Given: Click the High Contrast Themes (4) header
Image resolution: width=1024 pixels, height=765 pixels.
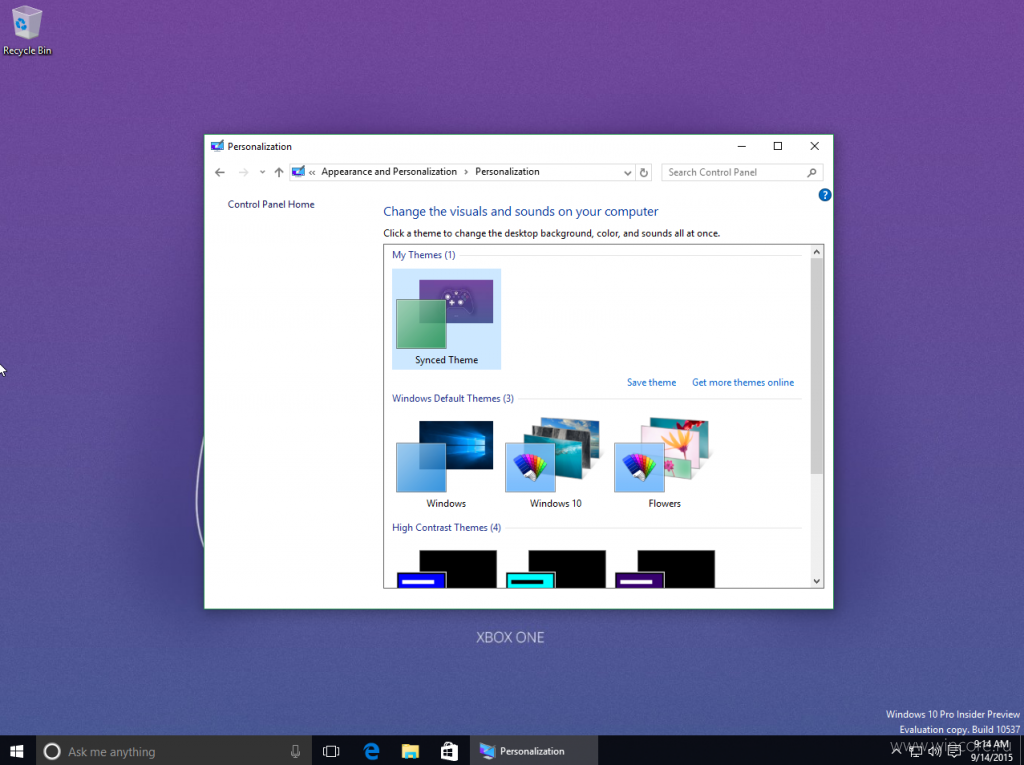Looking at the screenshot, I should coord(446,528).
